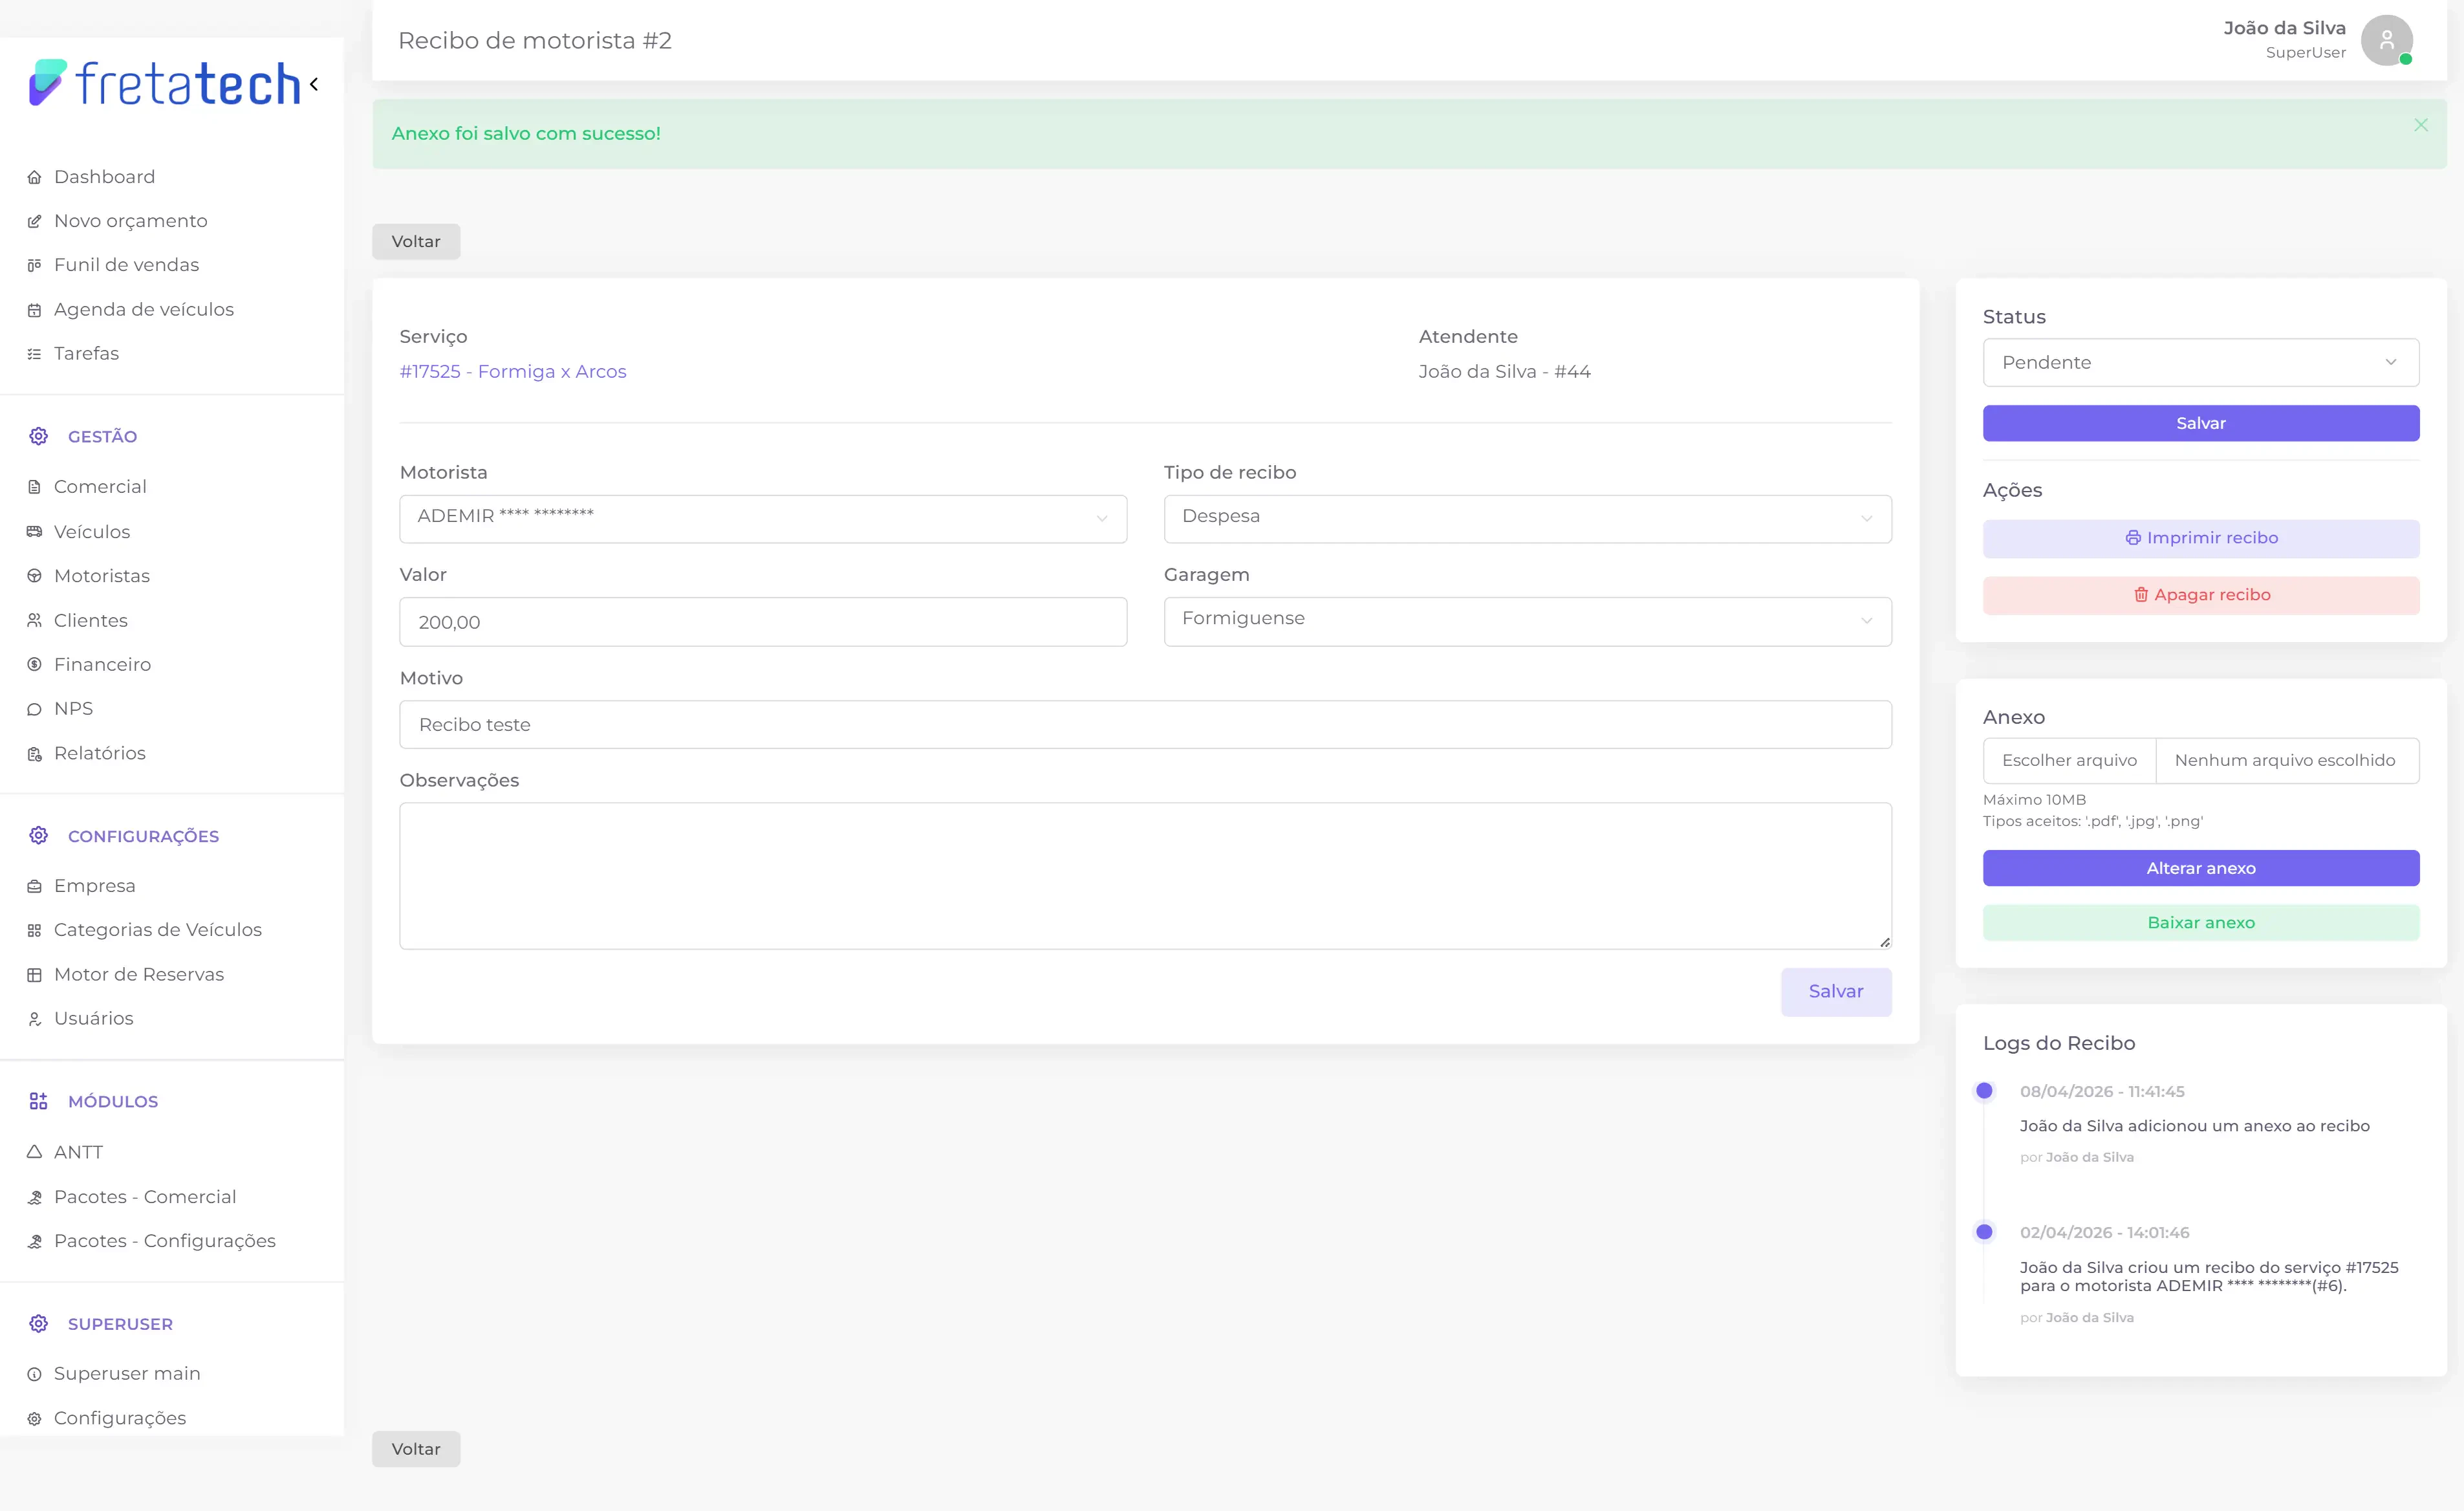Go to Dashboard menu item
The width and height of the screenshot is (2464, 1511).
click(105, 177)
